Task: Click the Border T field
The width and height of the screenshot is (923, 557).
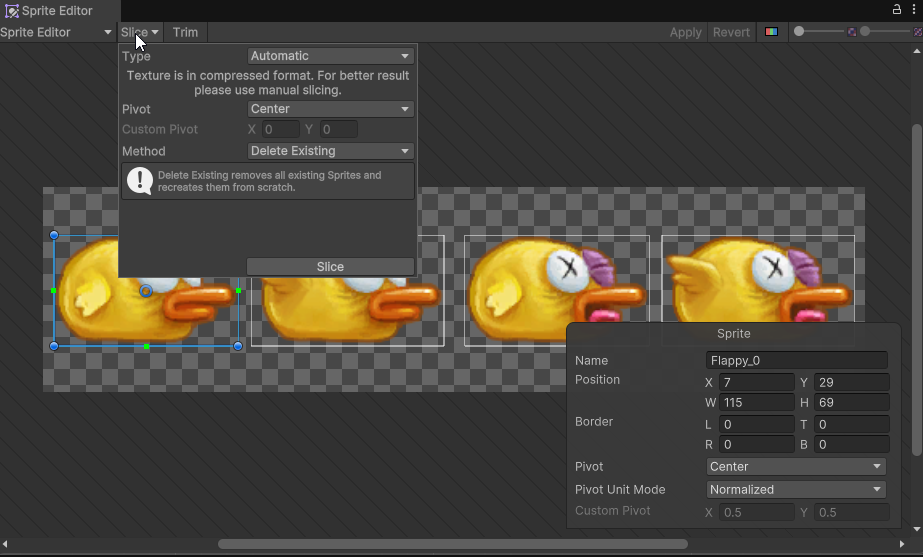Action: coord(851,425)
